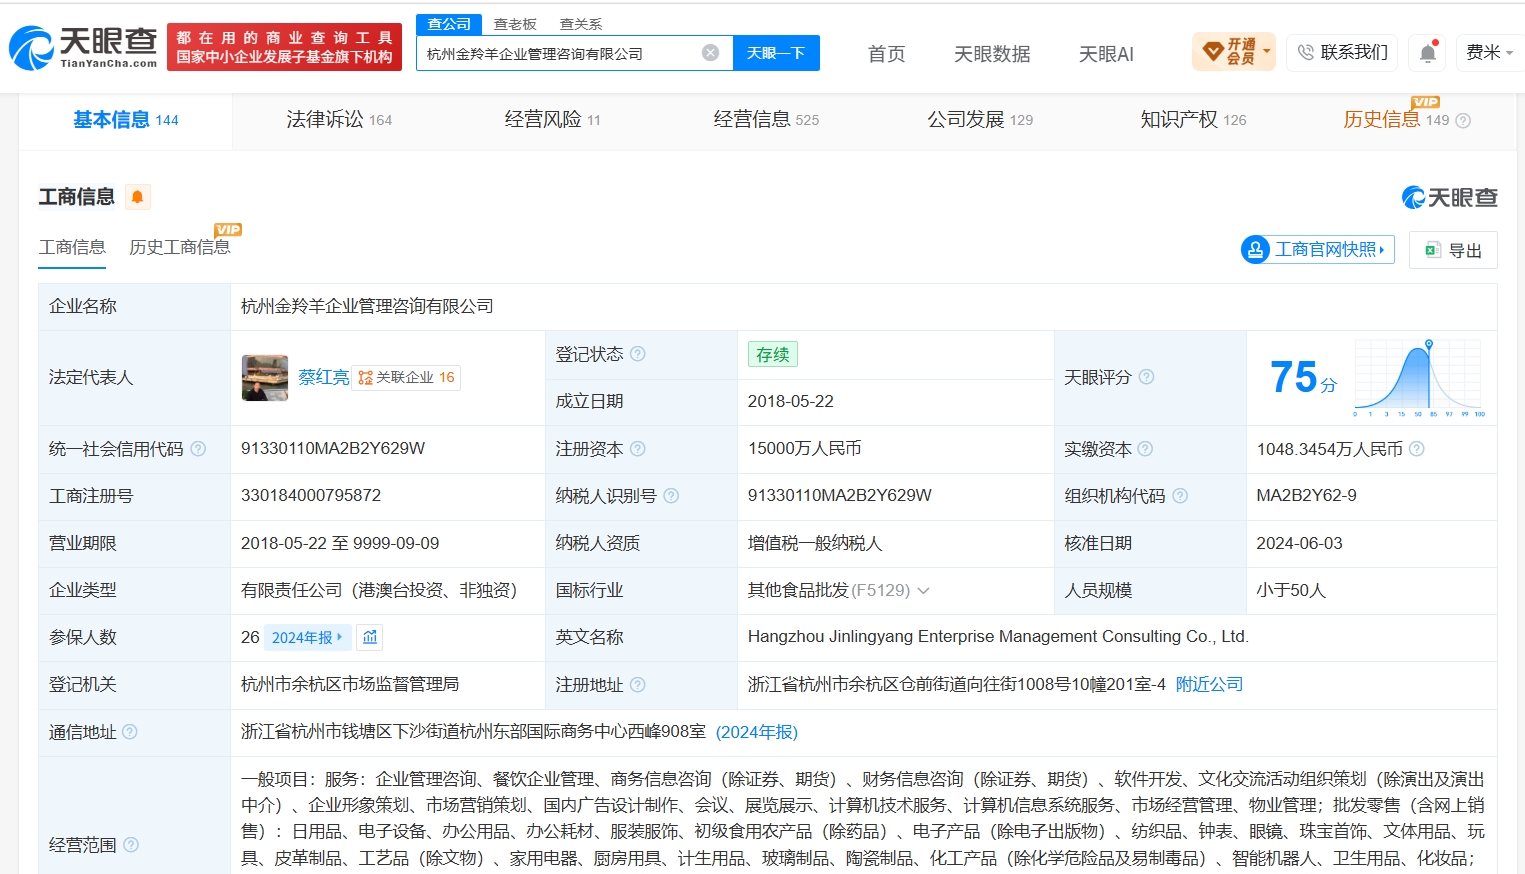This screenshot has height=874, width=1525.
Task: Show help for 统一社会信用代码
Action: click(x=198, y=449)
